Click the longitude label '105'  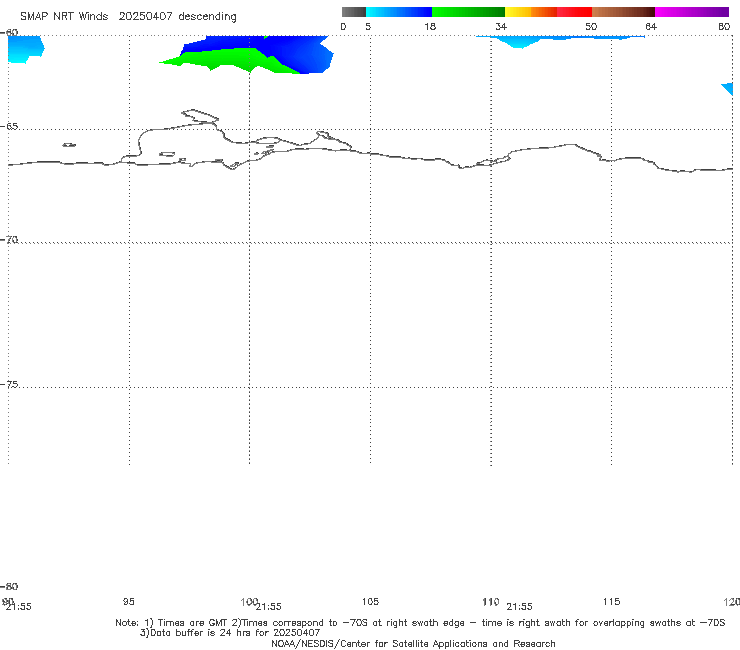[x=370, y=601]
